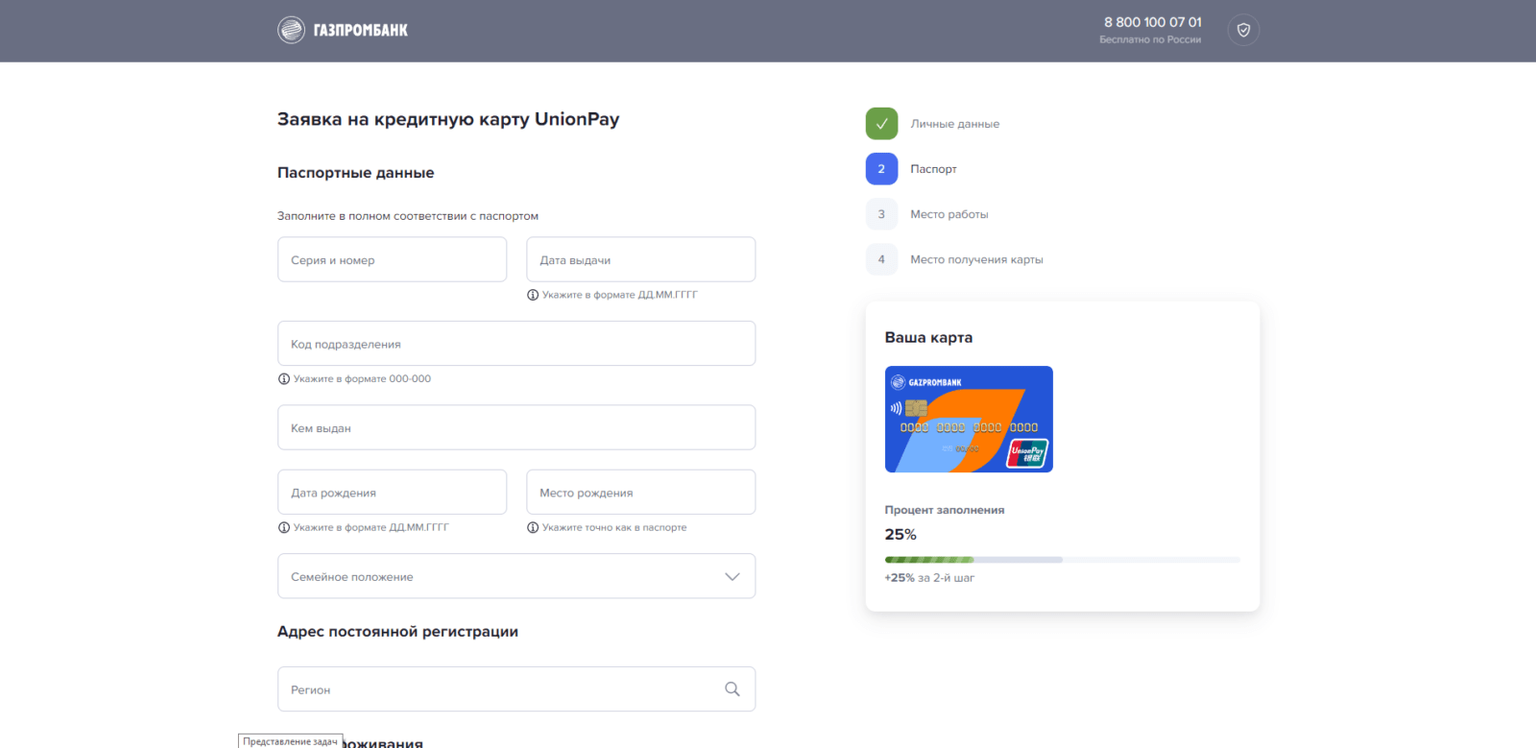Open the shield security icon in header

1243,30
